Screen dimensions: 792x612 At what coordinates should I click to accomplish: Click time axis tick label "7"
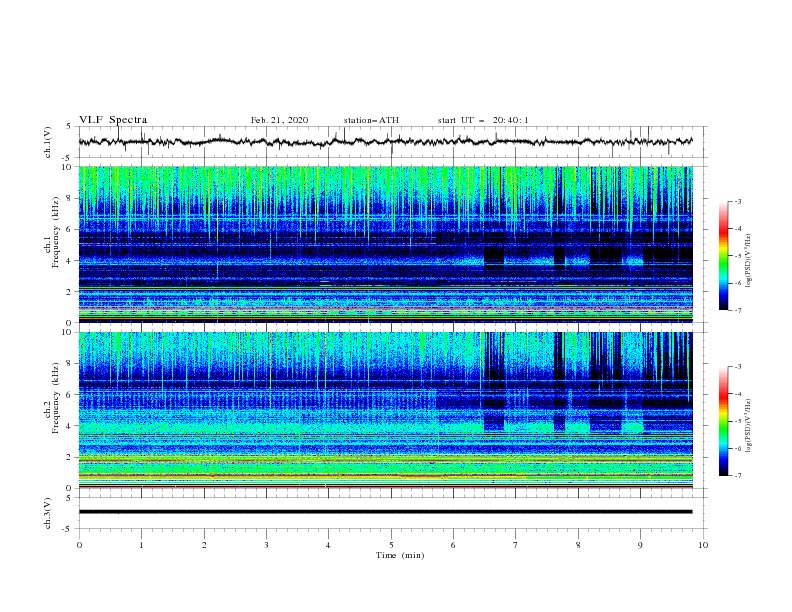point(516,545)
